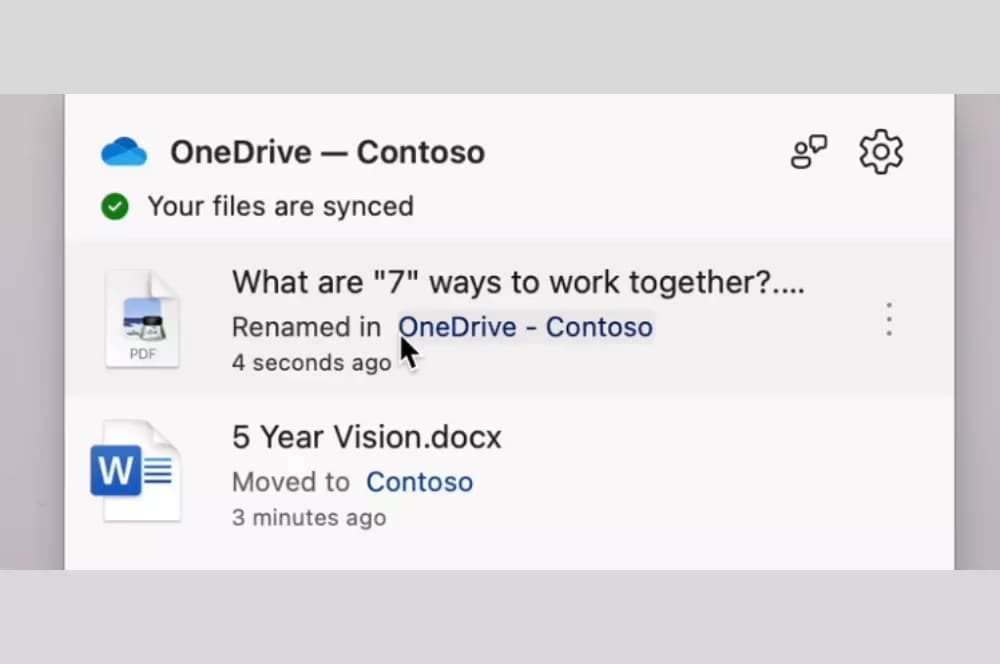Click the blue "W" badge on Word icon
The width and height of the screenshot is (1000, 664).
click(x=116, y=470)
